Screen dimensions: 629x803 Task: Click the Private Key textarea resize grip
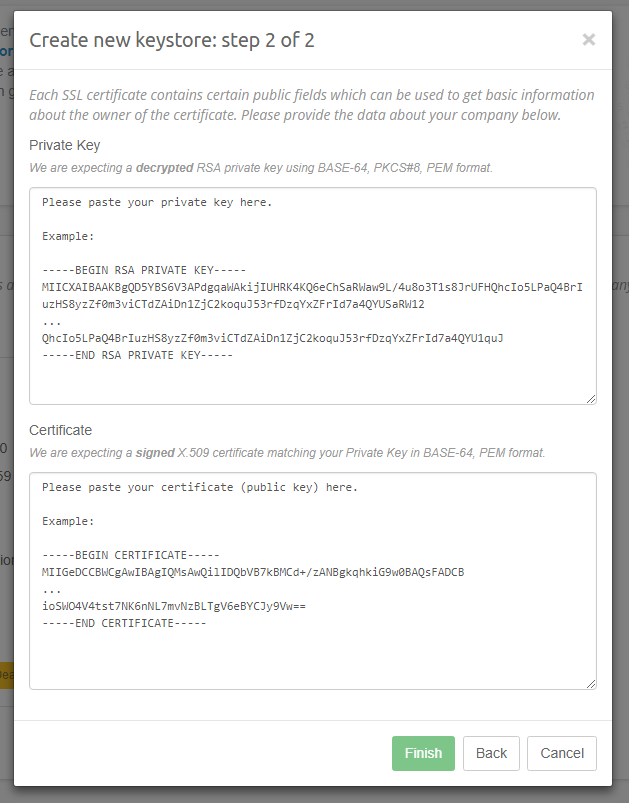point(592,398)
